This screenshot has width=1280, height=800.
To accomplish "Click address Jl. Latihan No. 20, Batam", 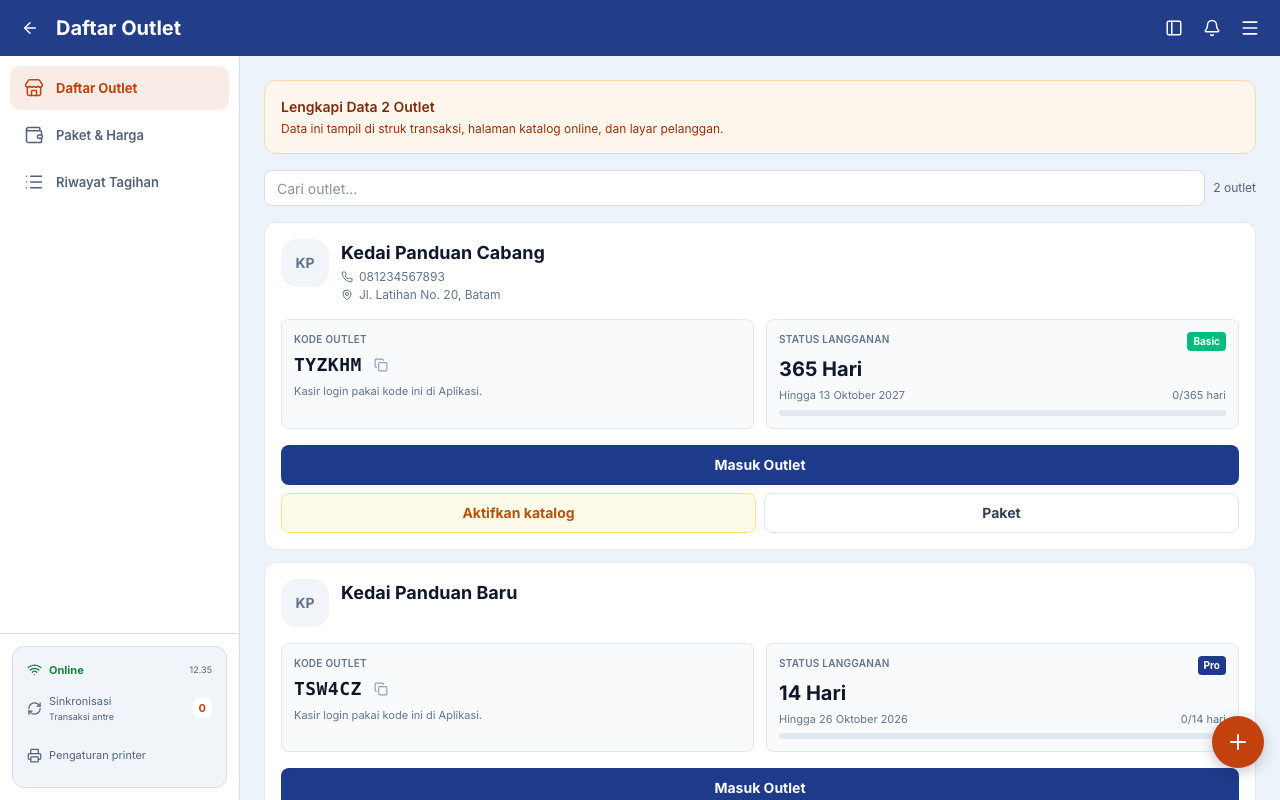I will point(430,295).
